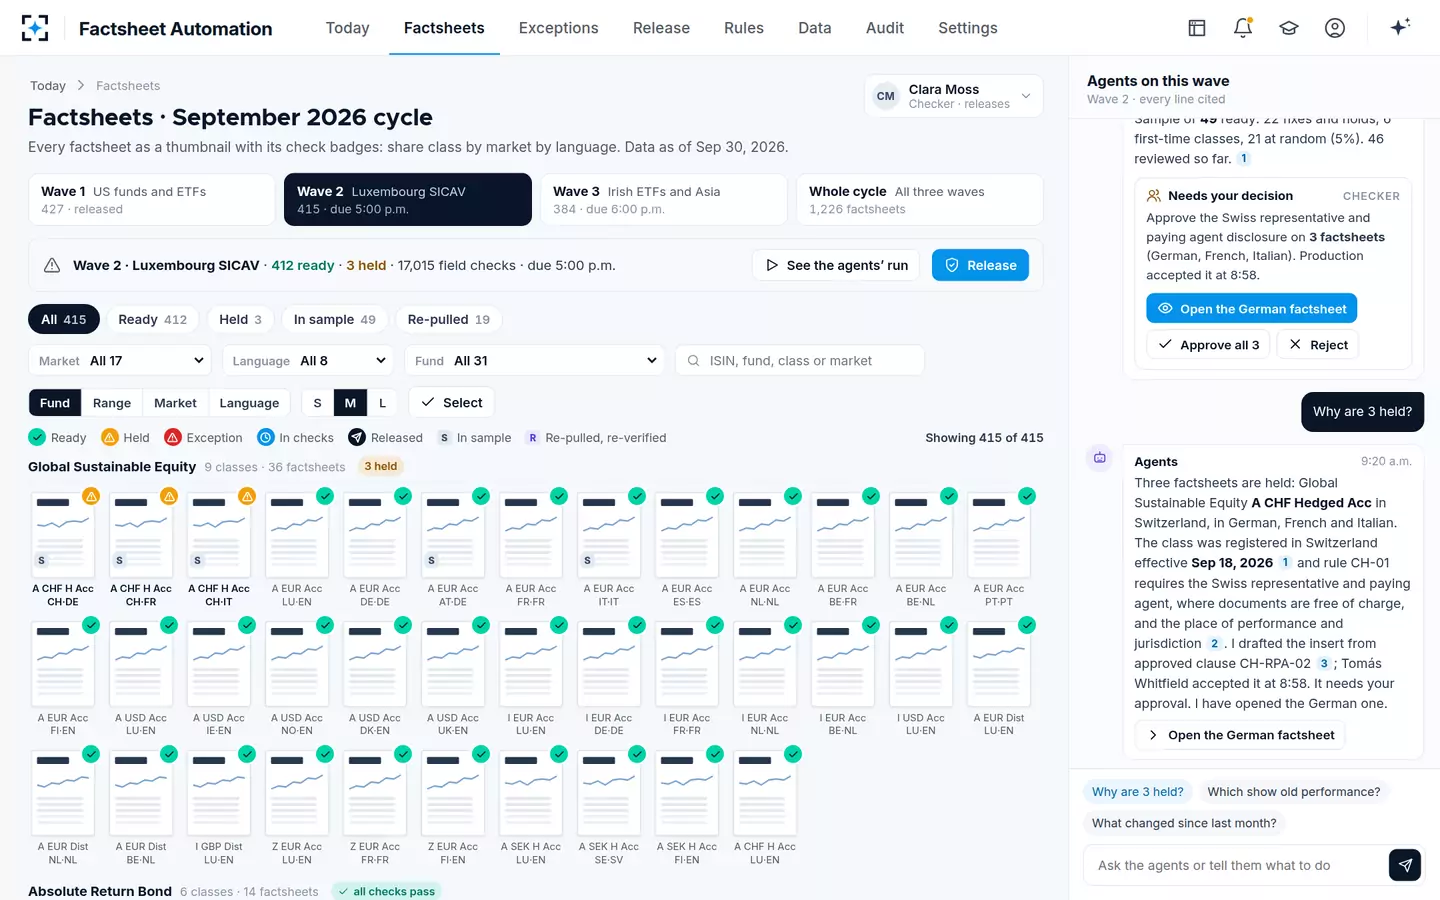Click the blue Release button
This screenshot has width=1440, height=900.
980,265
